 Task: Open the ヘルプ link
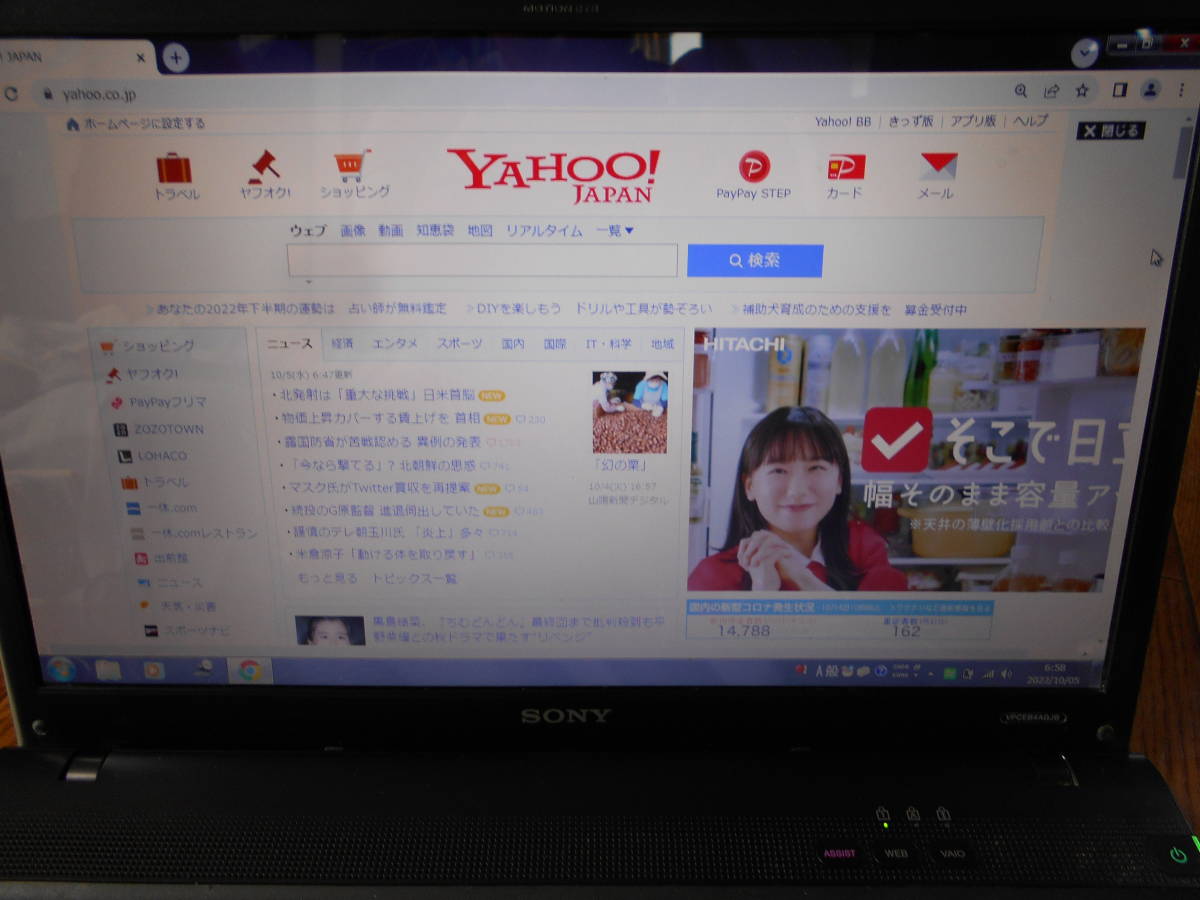[x=1031, y=122]
